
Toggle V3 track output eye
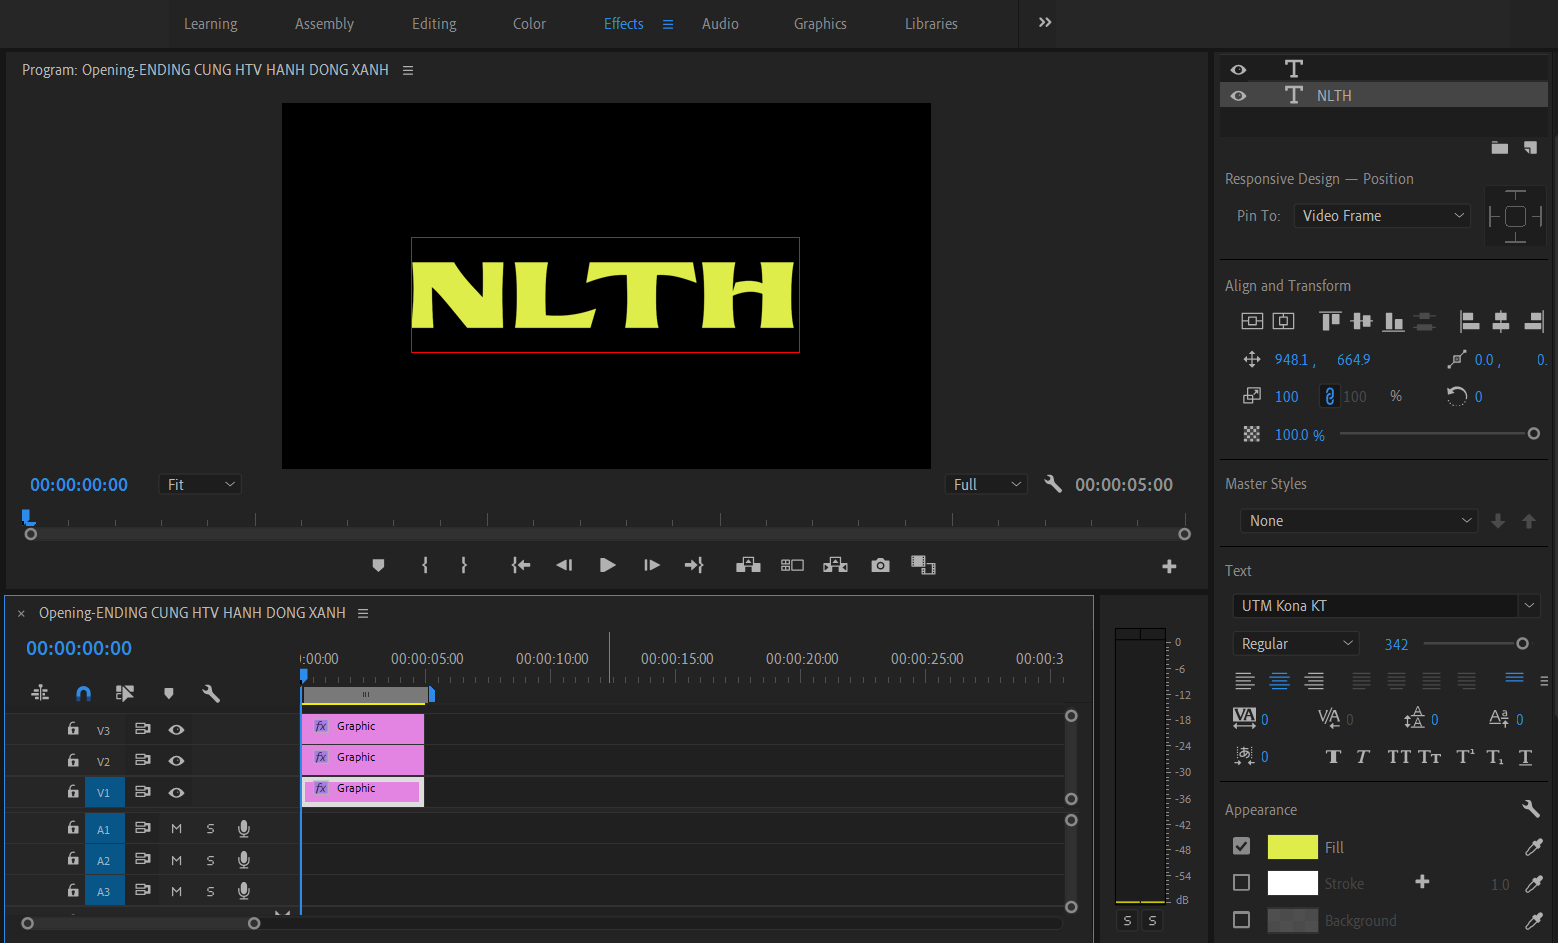[x=176, y=730]
